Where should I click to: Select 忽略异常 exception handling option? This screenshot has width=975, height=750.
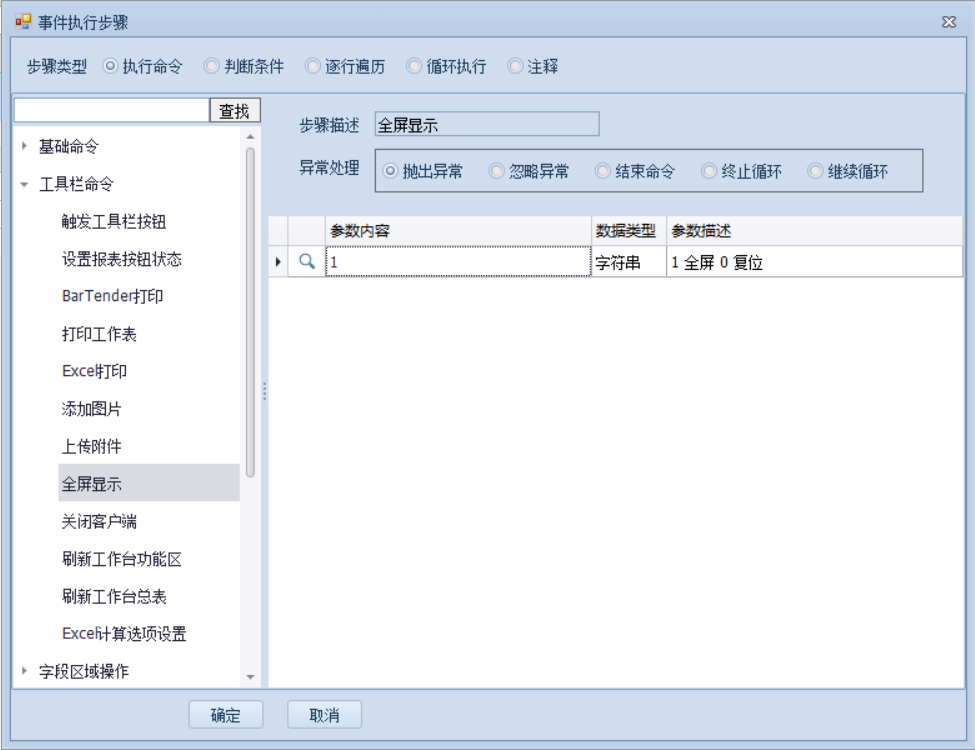click(x=496, y=171)
